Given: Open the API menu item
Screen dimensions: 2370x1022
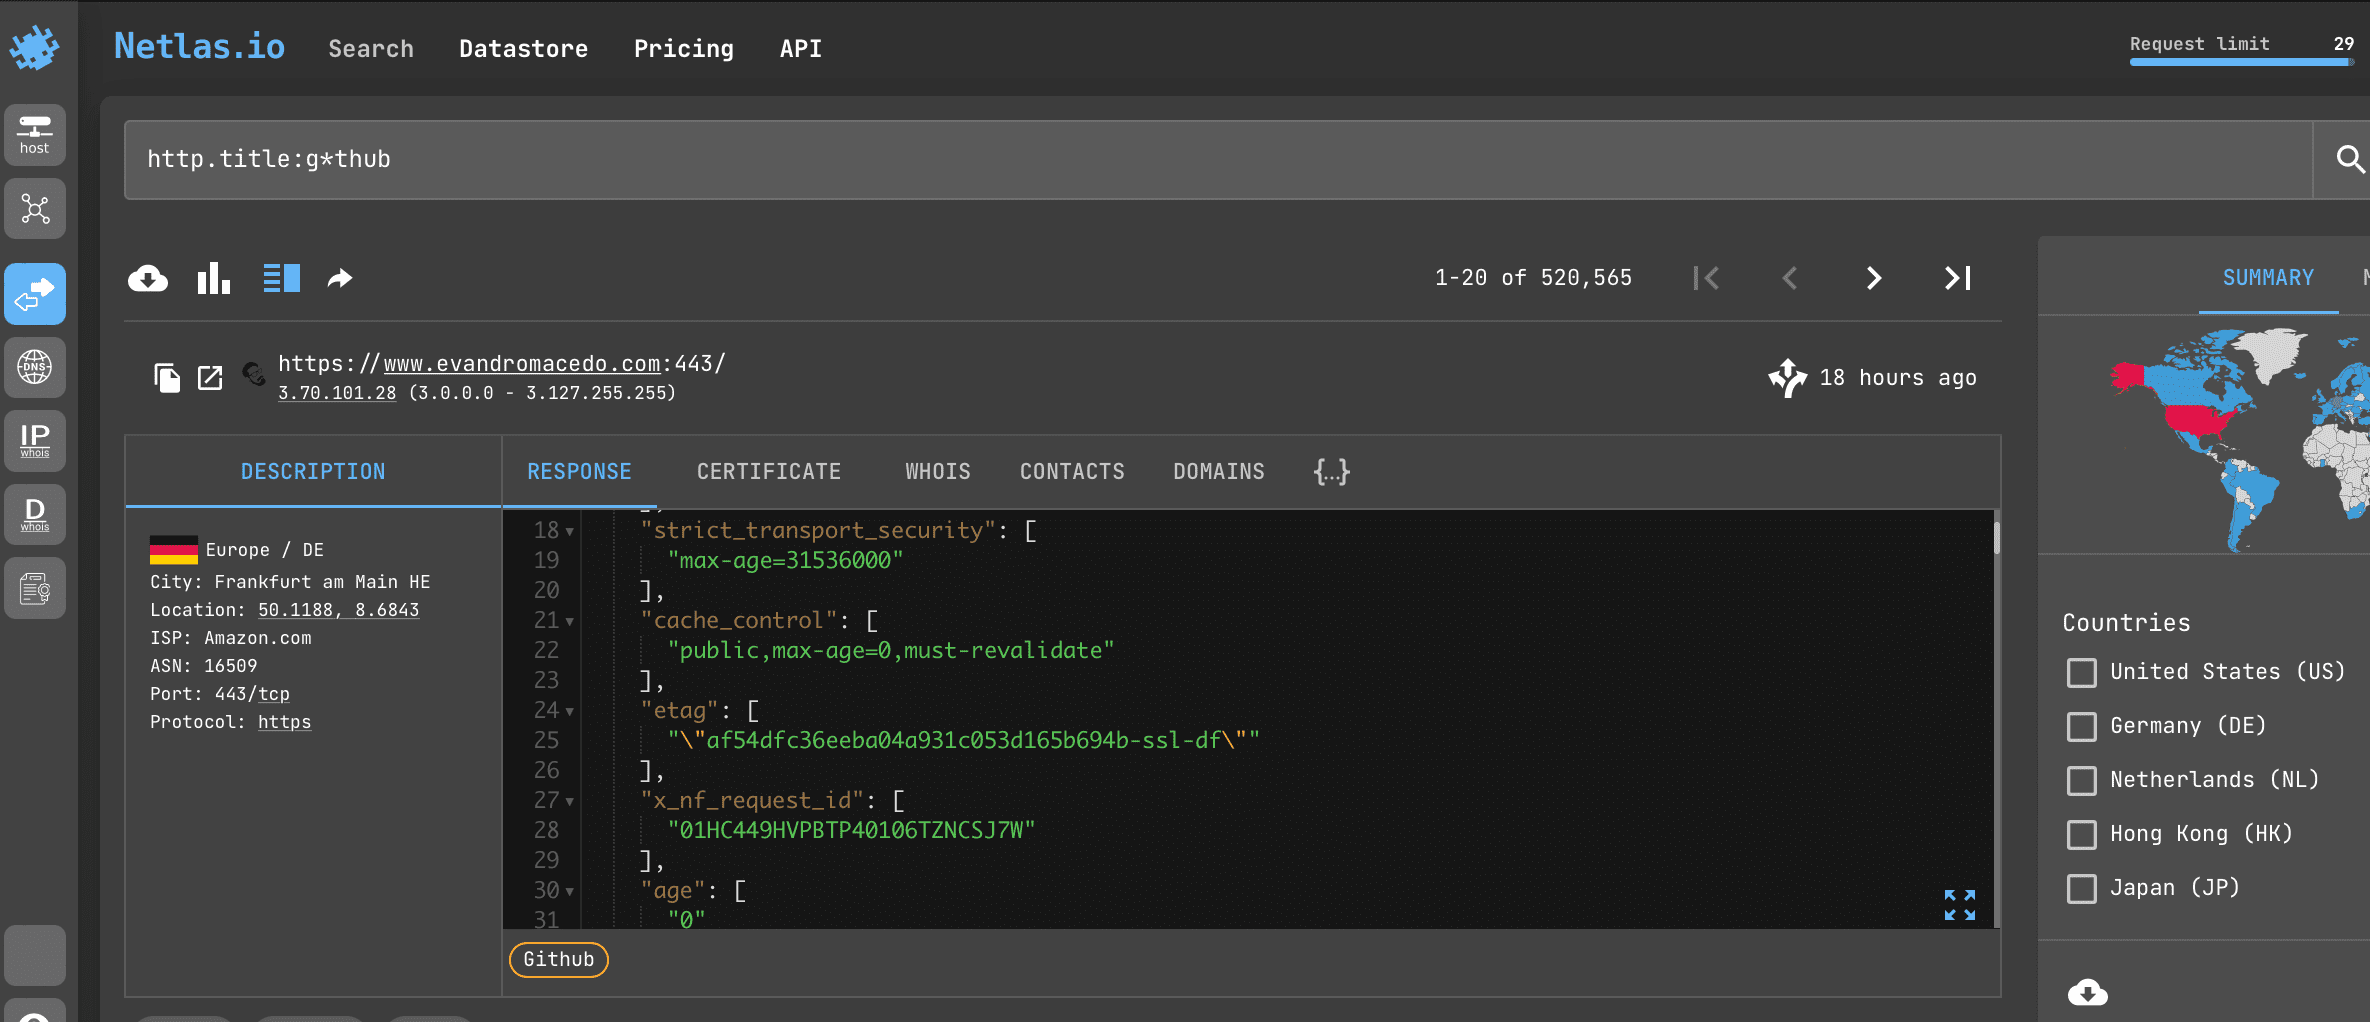Looking at the screenshot, I should [801, 49].
